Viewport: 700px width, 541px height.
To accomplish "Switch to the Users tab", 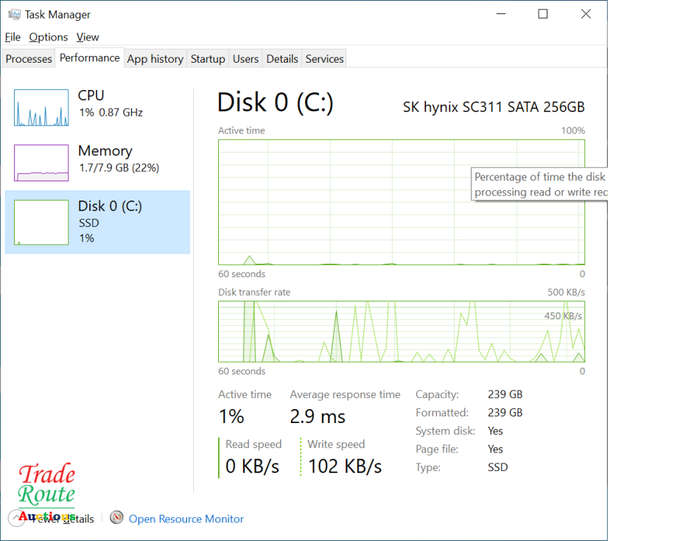I will click(246, 58).
